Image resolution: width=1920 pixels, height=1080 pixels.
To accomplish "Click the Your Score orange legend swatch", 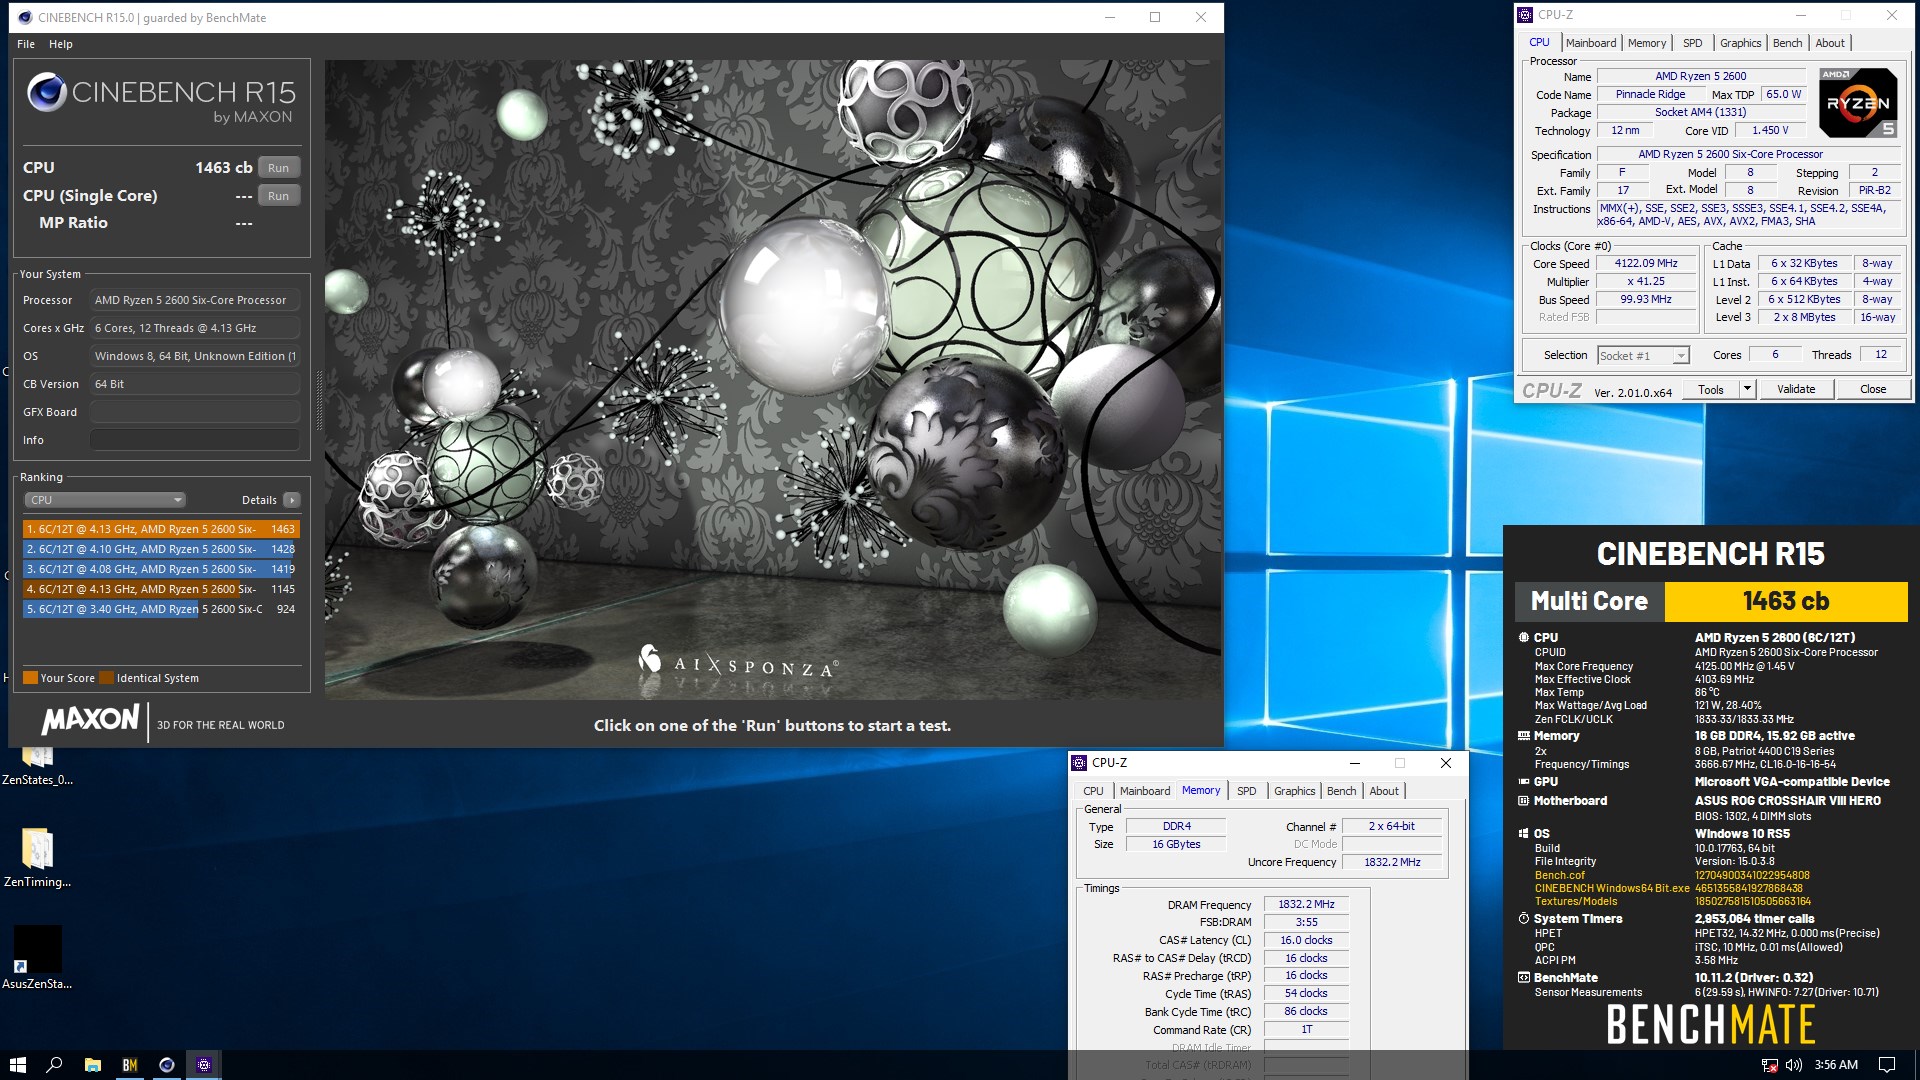I will click(30, 678).
